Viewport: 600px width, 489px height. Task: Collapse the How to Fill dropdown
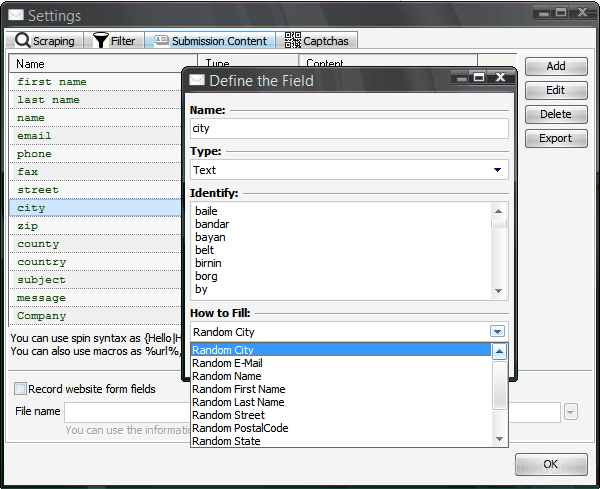tap(498, 332)
